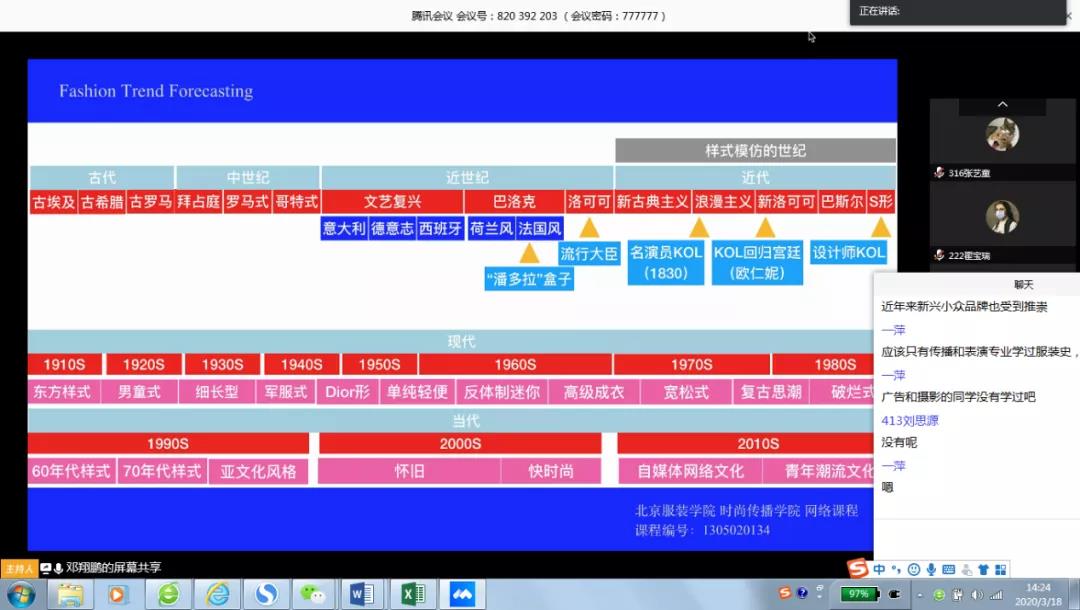Open Excel from the taskbar
Image resolution: width=1080 pixels, height=610 pixels.
point(411,594)
